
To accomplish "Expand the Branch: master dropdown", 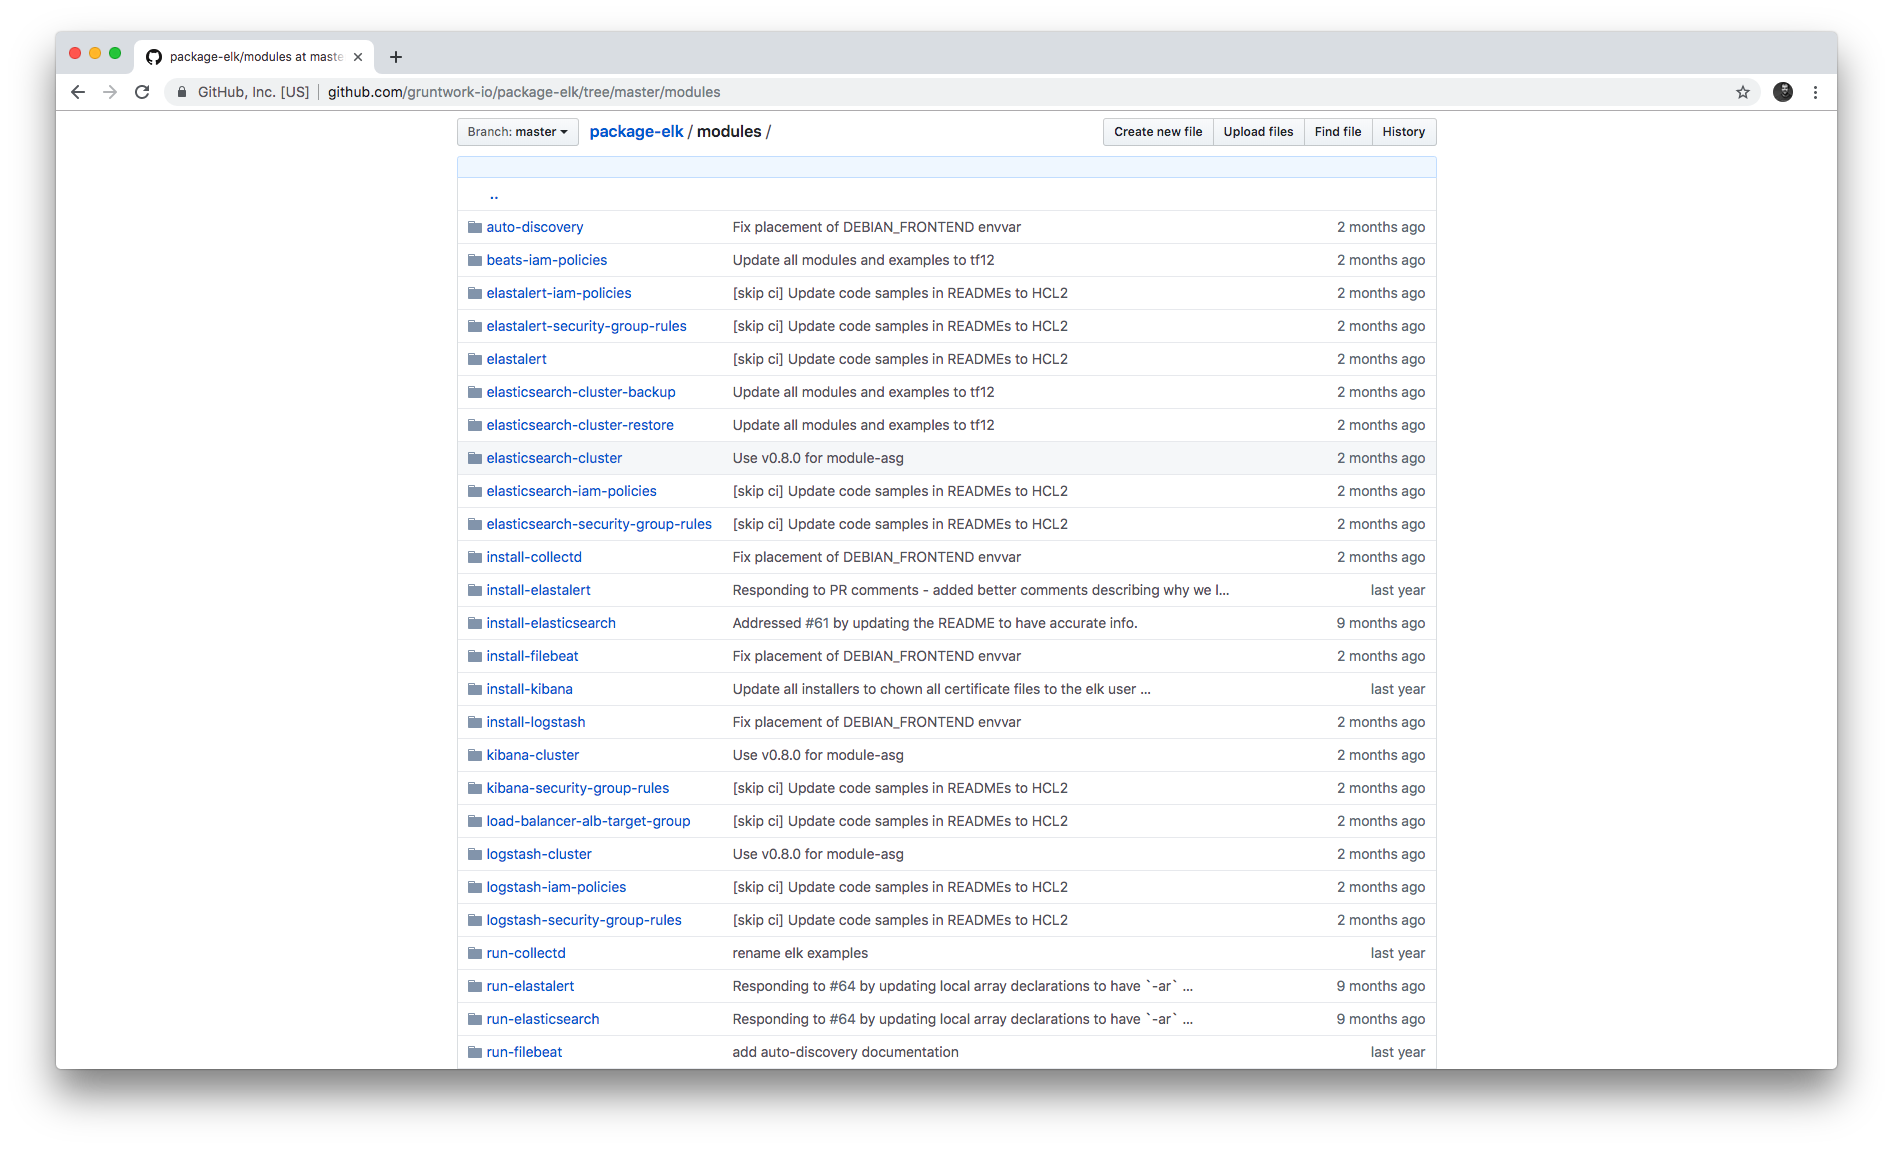I will 517,132.
